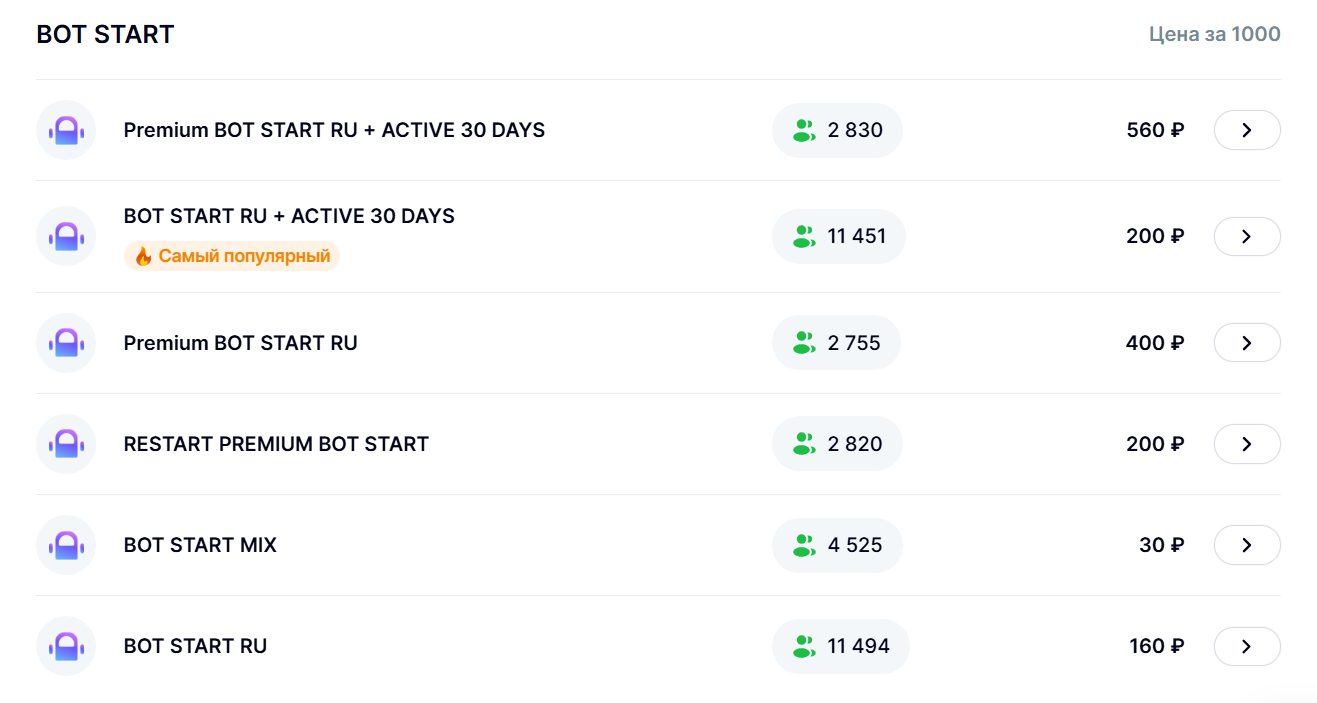This screenshot has height=703, width=1317.
Task: Open the chevron arrow for the 30 ₽ service
Action: (x=1247, y=545)
